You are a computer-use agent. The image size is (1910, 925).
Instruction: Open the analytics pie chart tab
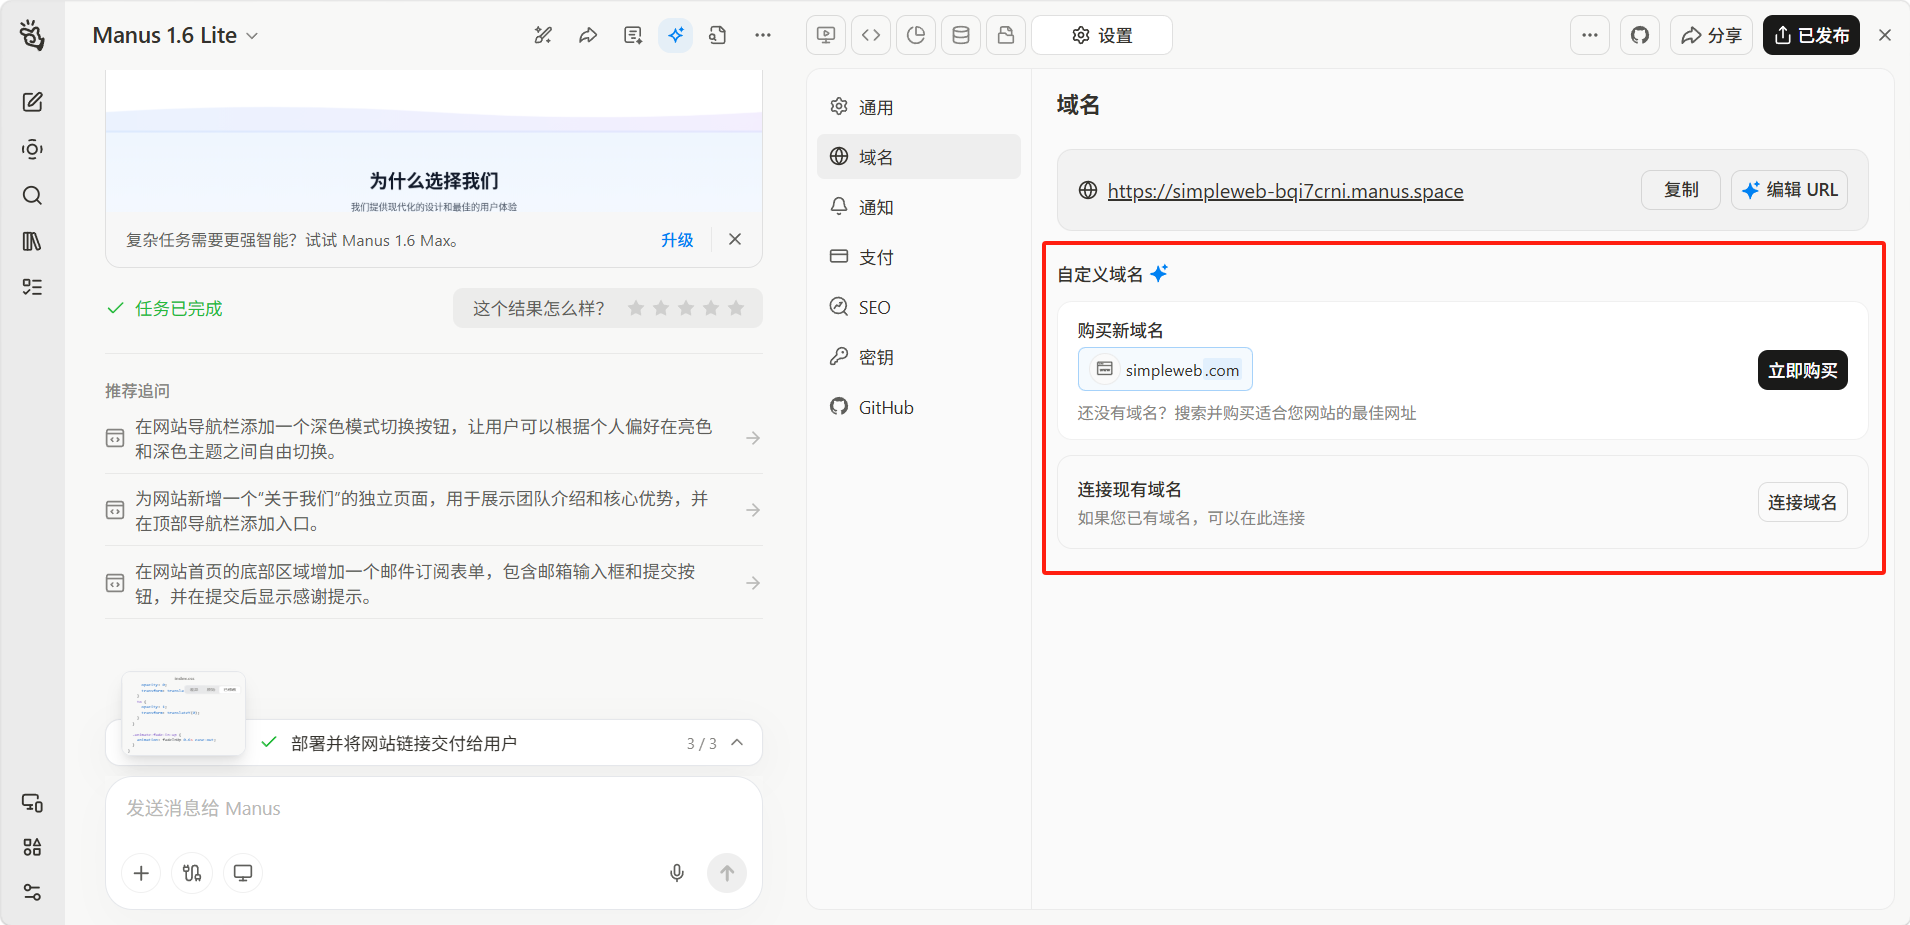[x=916, y=35]
